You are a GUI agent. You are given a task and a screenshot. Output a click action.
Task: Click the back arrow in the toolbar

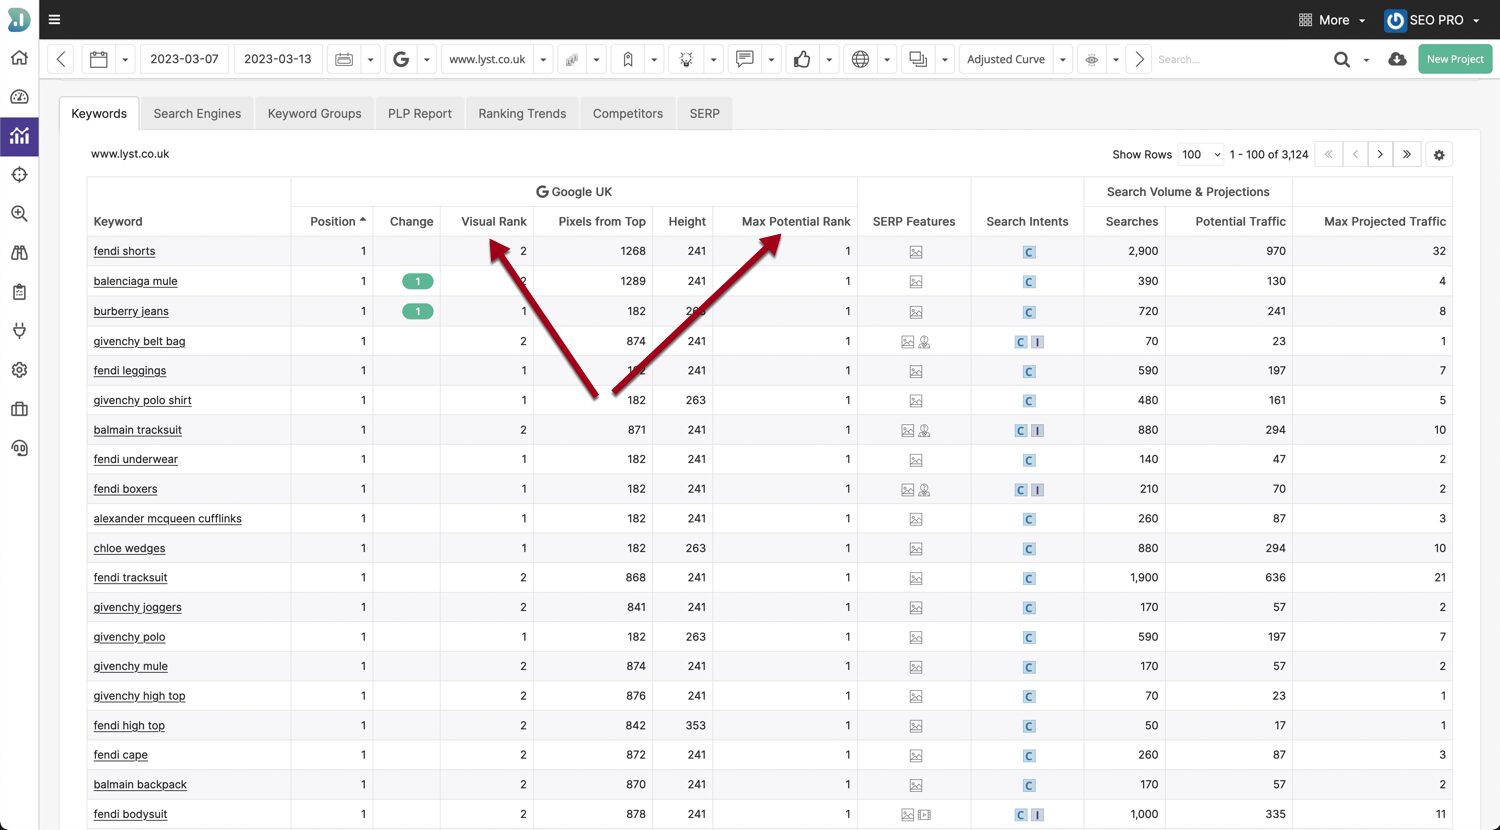61,59
